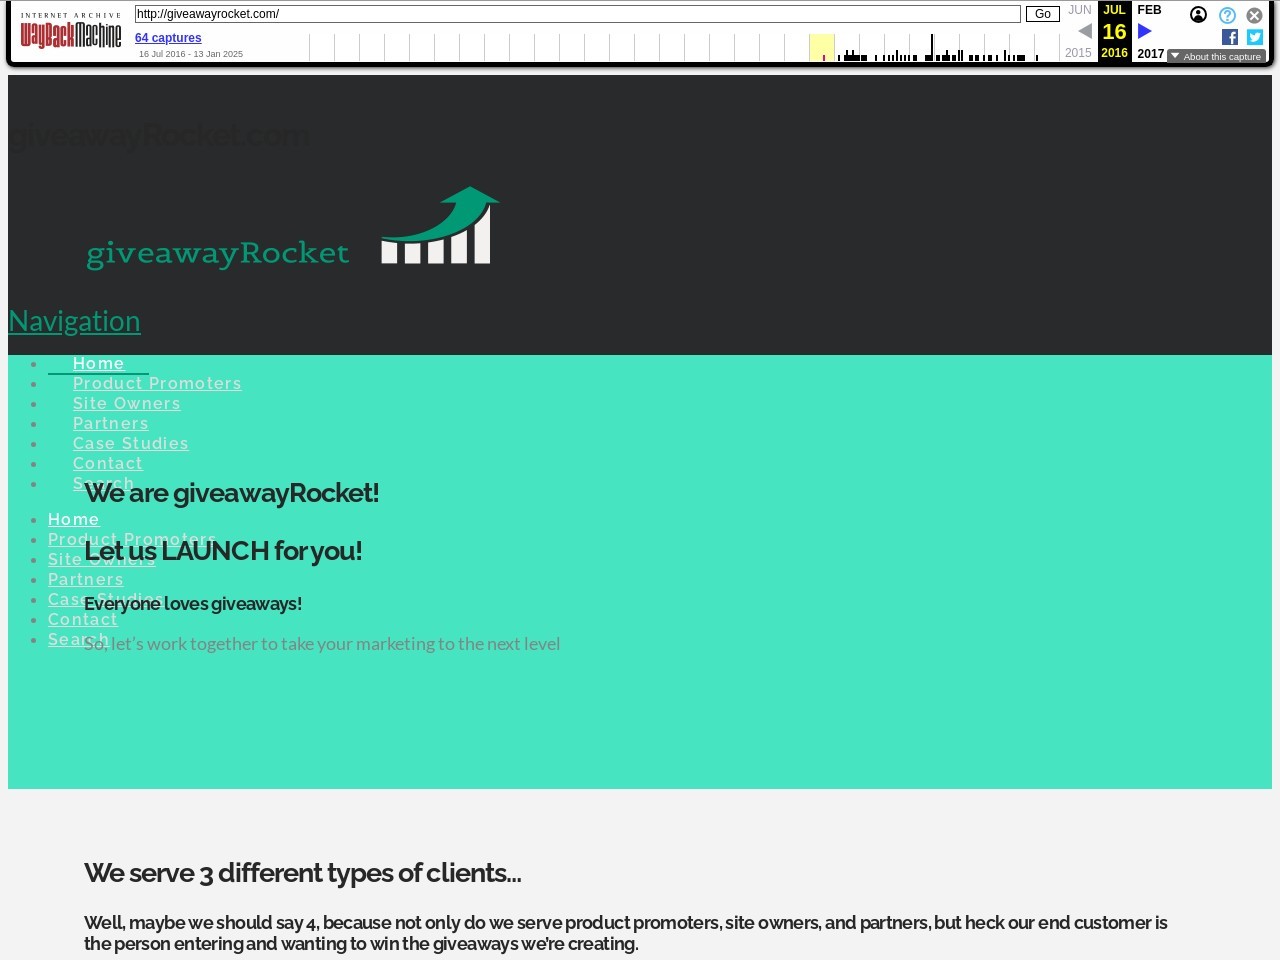The height and width of the screenshot is (960, 1280).
Task: Open Contact in upper menu
Action: (108, 464)
